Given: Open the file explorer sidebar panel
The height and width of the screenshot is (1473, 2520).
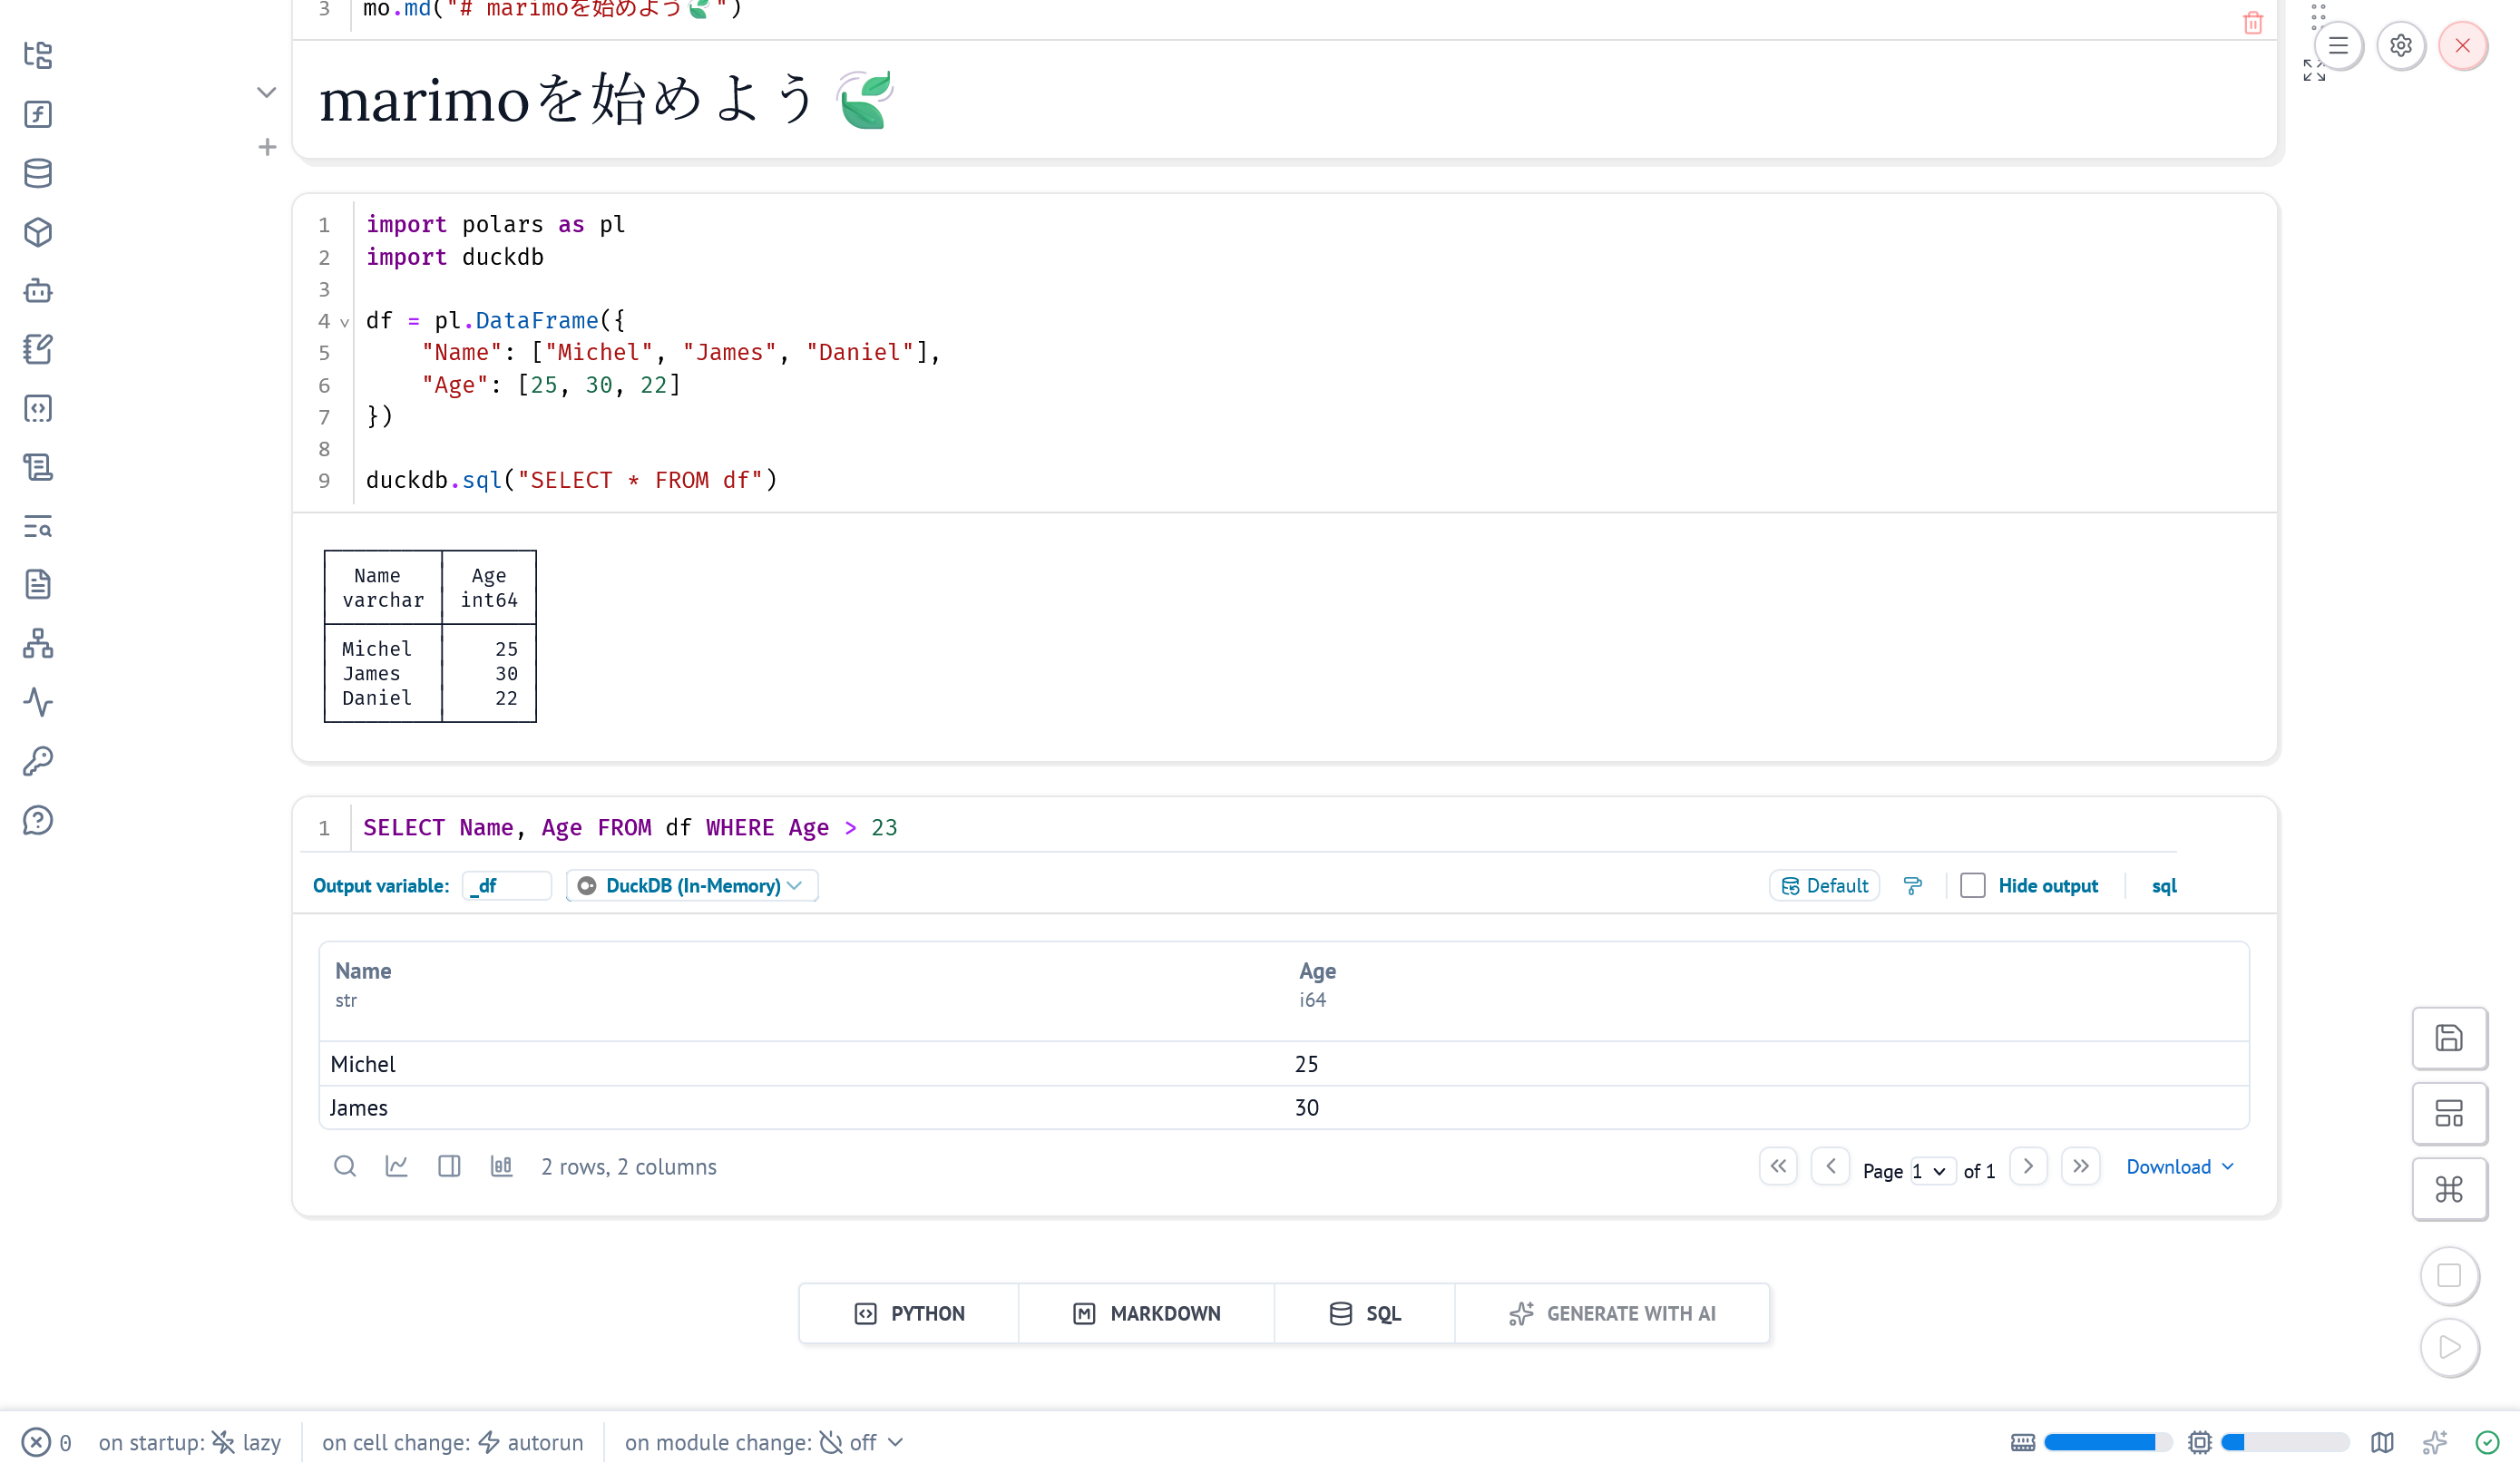Looking at the screenshot, I should point(38,55).
